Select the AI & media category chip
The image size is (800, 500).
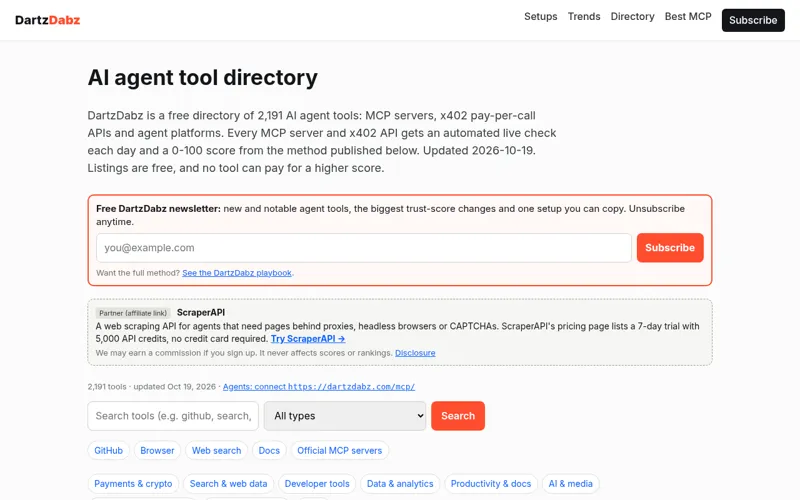570,484
